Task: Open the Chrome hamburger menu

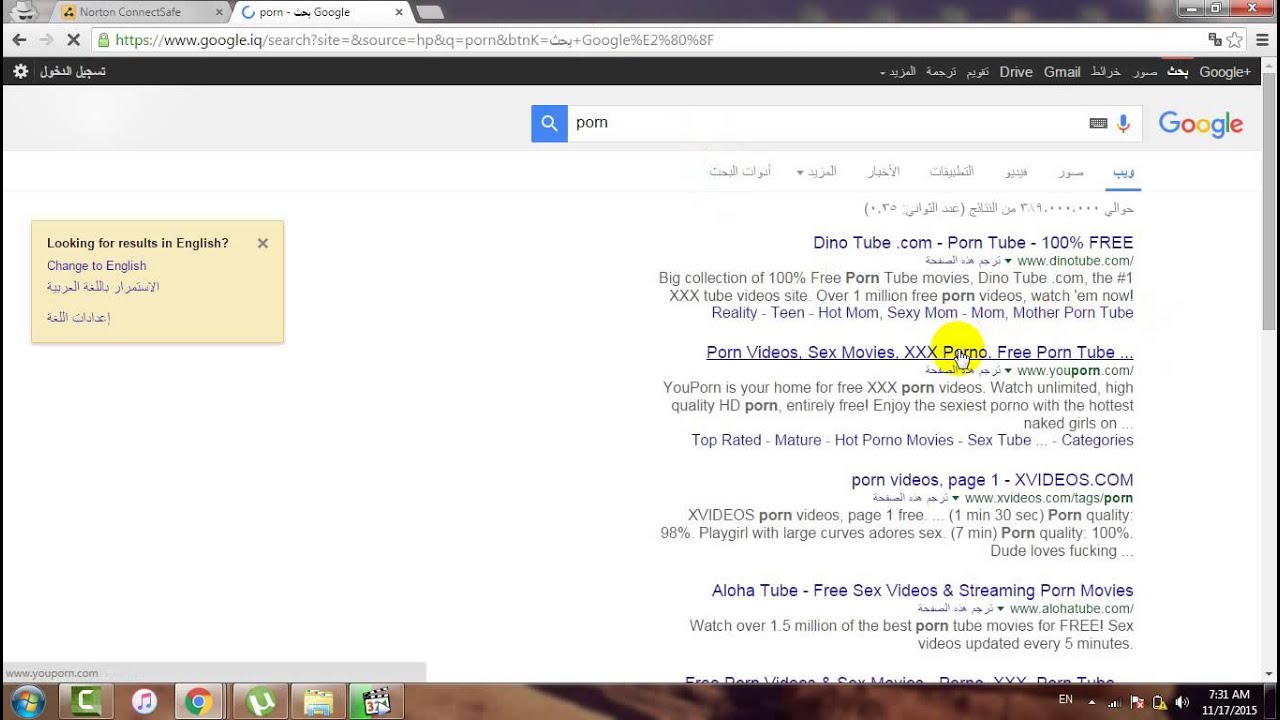Action: (1262, 40)
